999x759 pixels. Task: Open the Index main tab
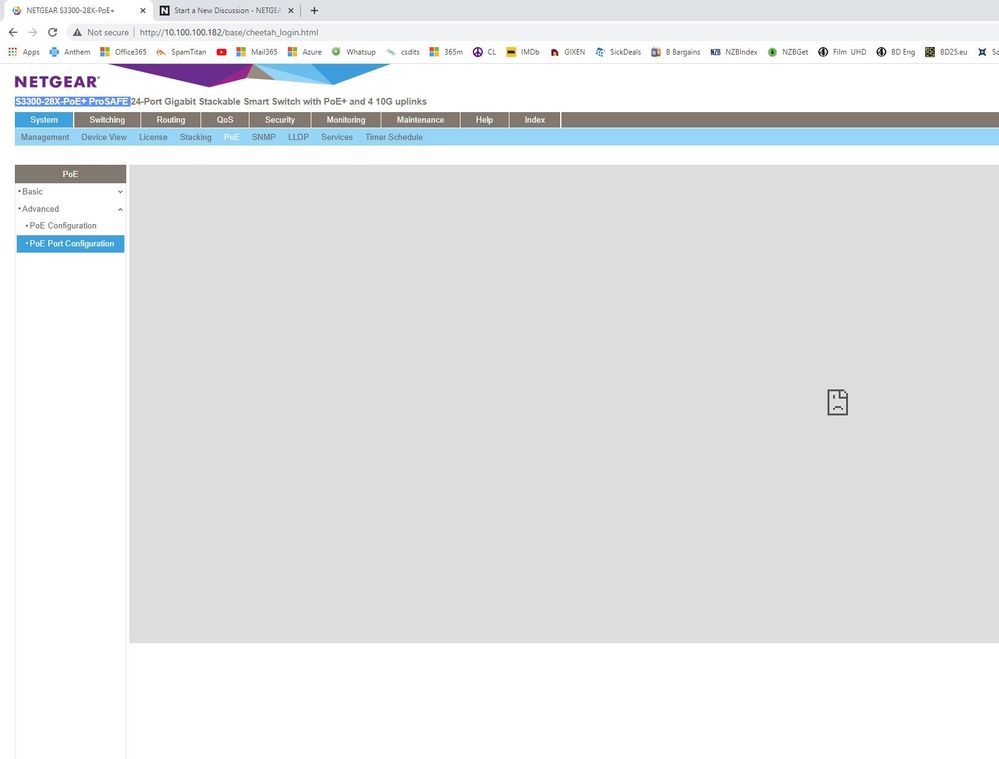535,120
